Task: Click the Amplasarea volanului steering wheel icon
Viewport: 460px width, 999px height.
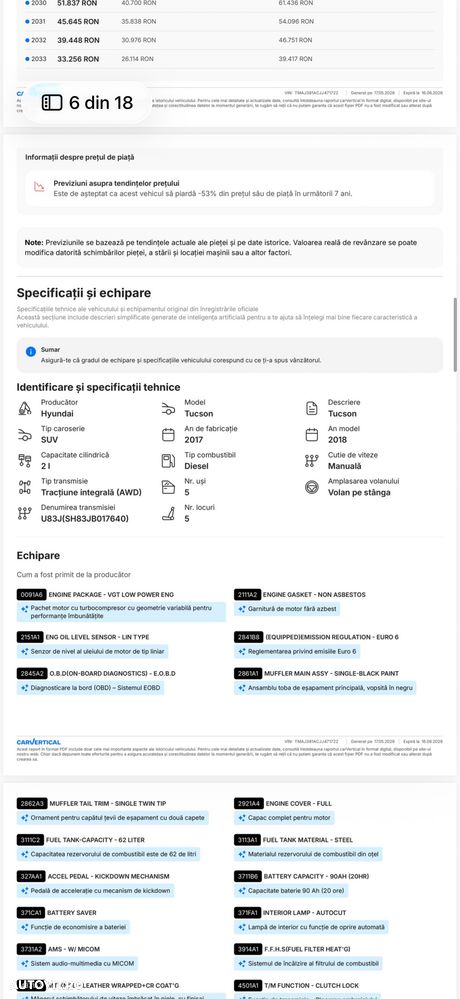Action: pos(312,487)
